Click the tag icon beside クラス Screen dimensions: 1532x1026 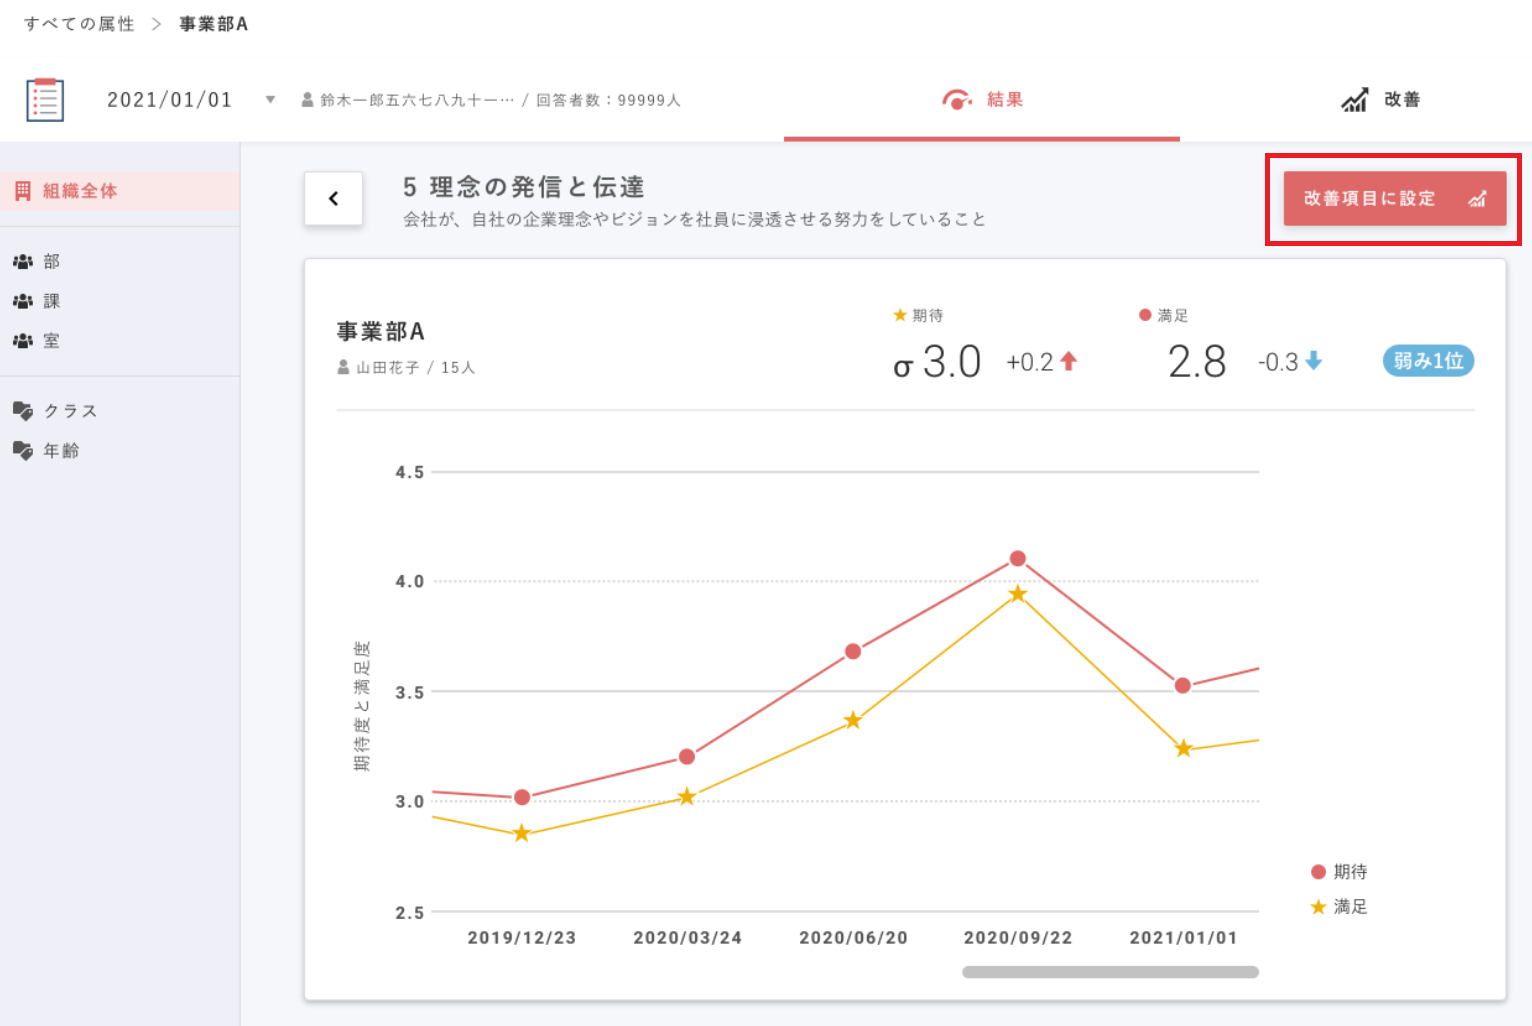[x=23, y=411]
